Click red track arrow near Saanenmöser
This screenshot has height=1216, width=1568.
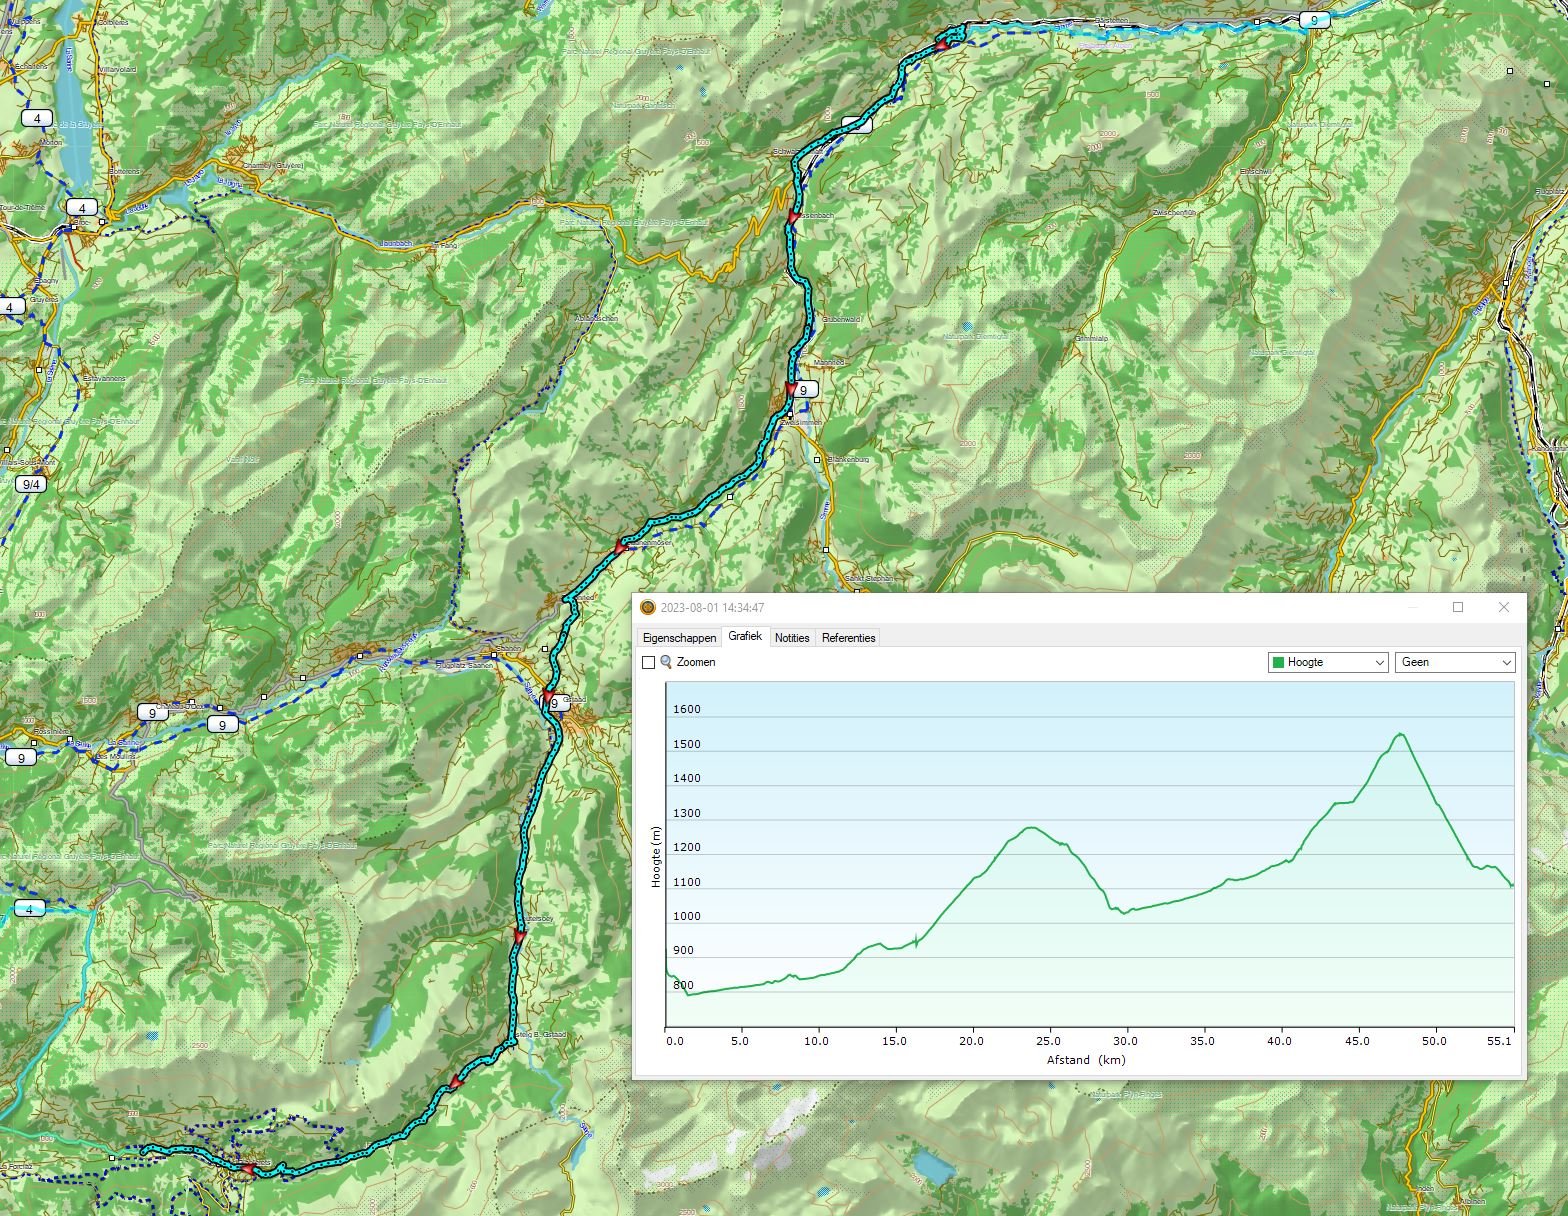(x=619, y=547)
